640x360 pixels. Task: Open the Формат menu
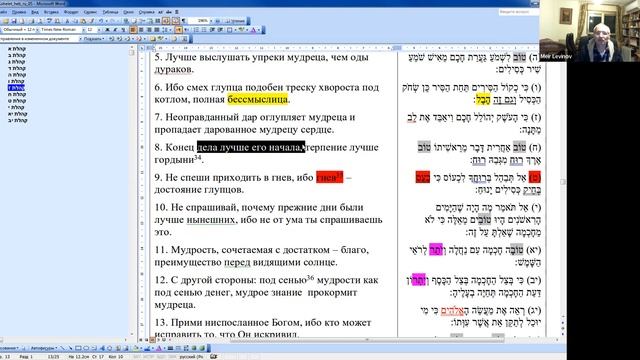point(71,12)
